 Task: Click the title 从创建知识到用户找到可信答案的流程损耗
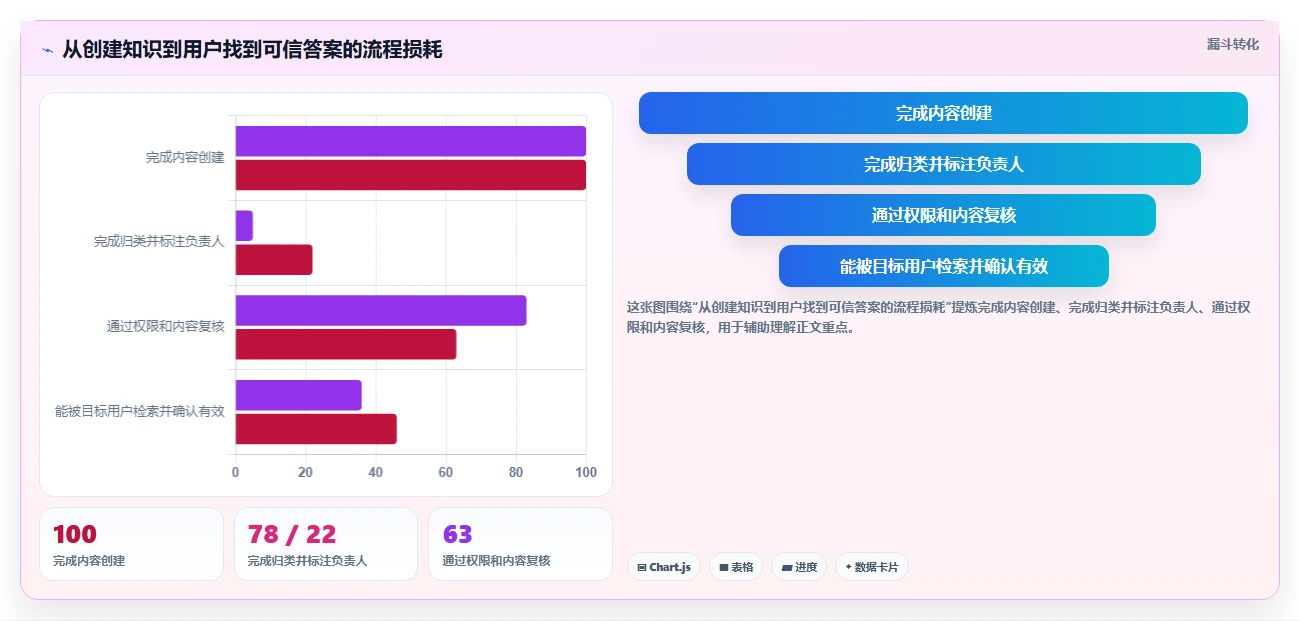pos(252,50)
